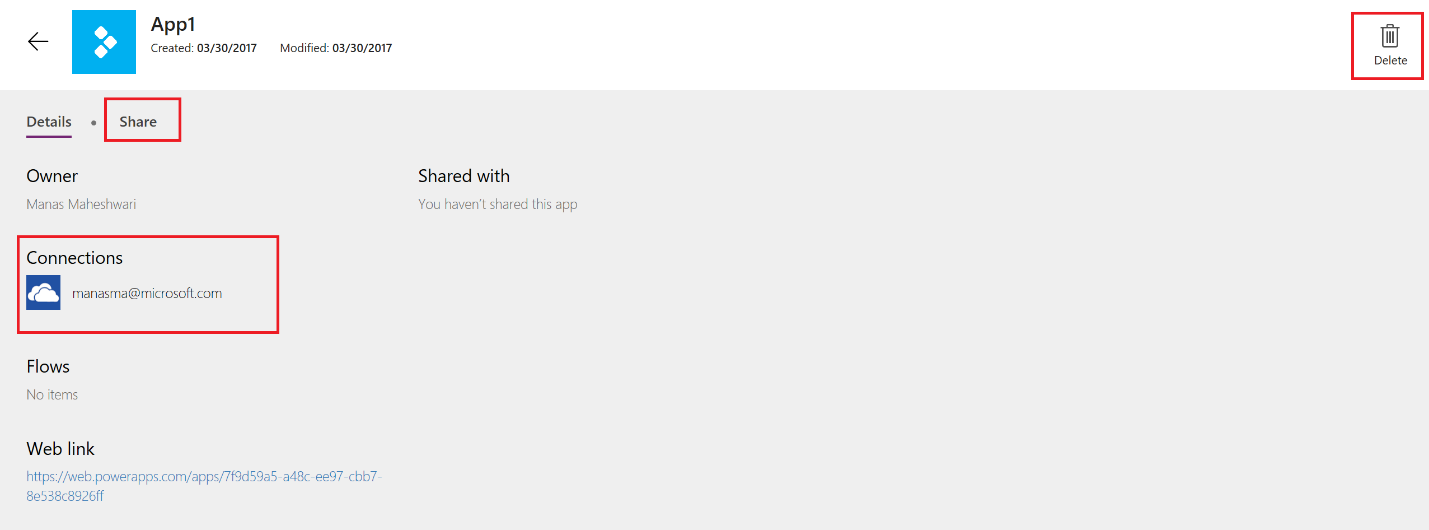Image resolution: width=1429 pixels, height=530 pixels.
Task: Click the App1 title text
Action: pos(175,24)
